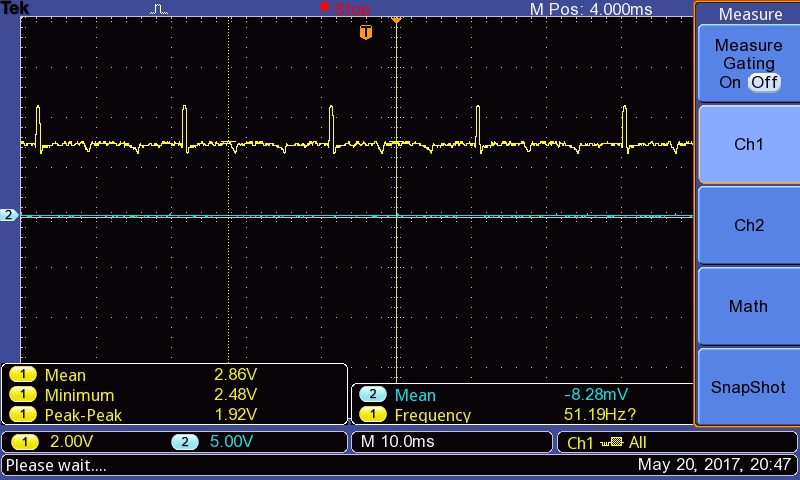Open the Math measure option
800x480 pixels.
click(748, 306)
